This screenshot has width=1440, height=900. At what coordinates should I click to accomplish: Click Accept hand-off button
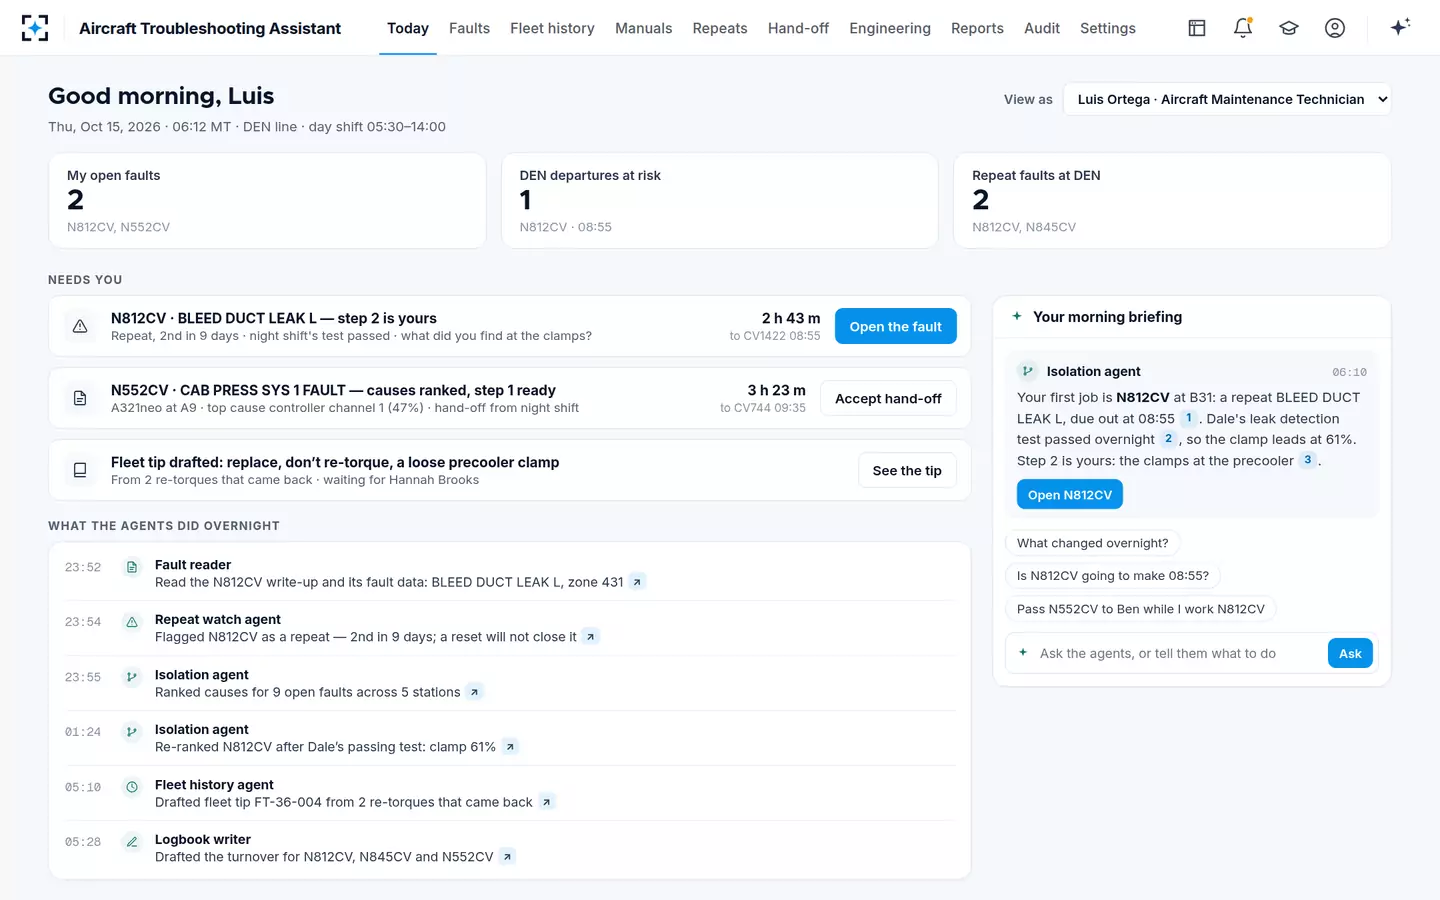point(888,398)
